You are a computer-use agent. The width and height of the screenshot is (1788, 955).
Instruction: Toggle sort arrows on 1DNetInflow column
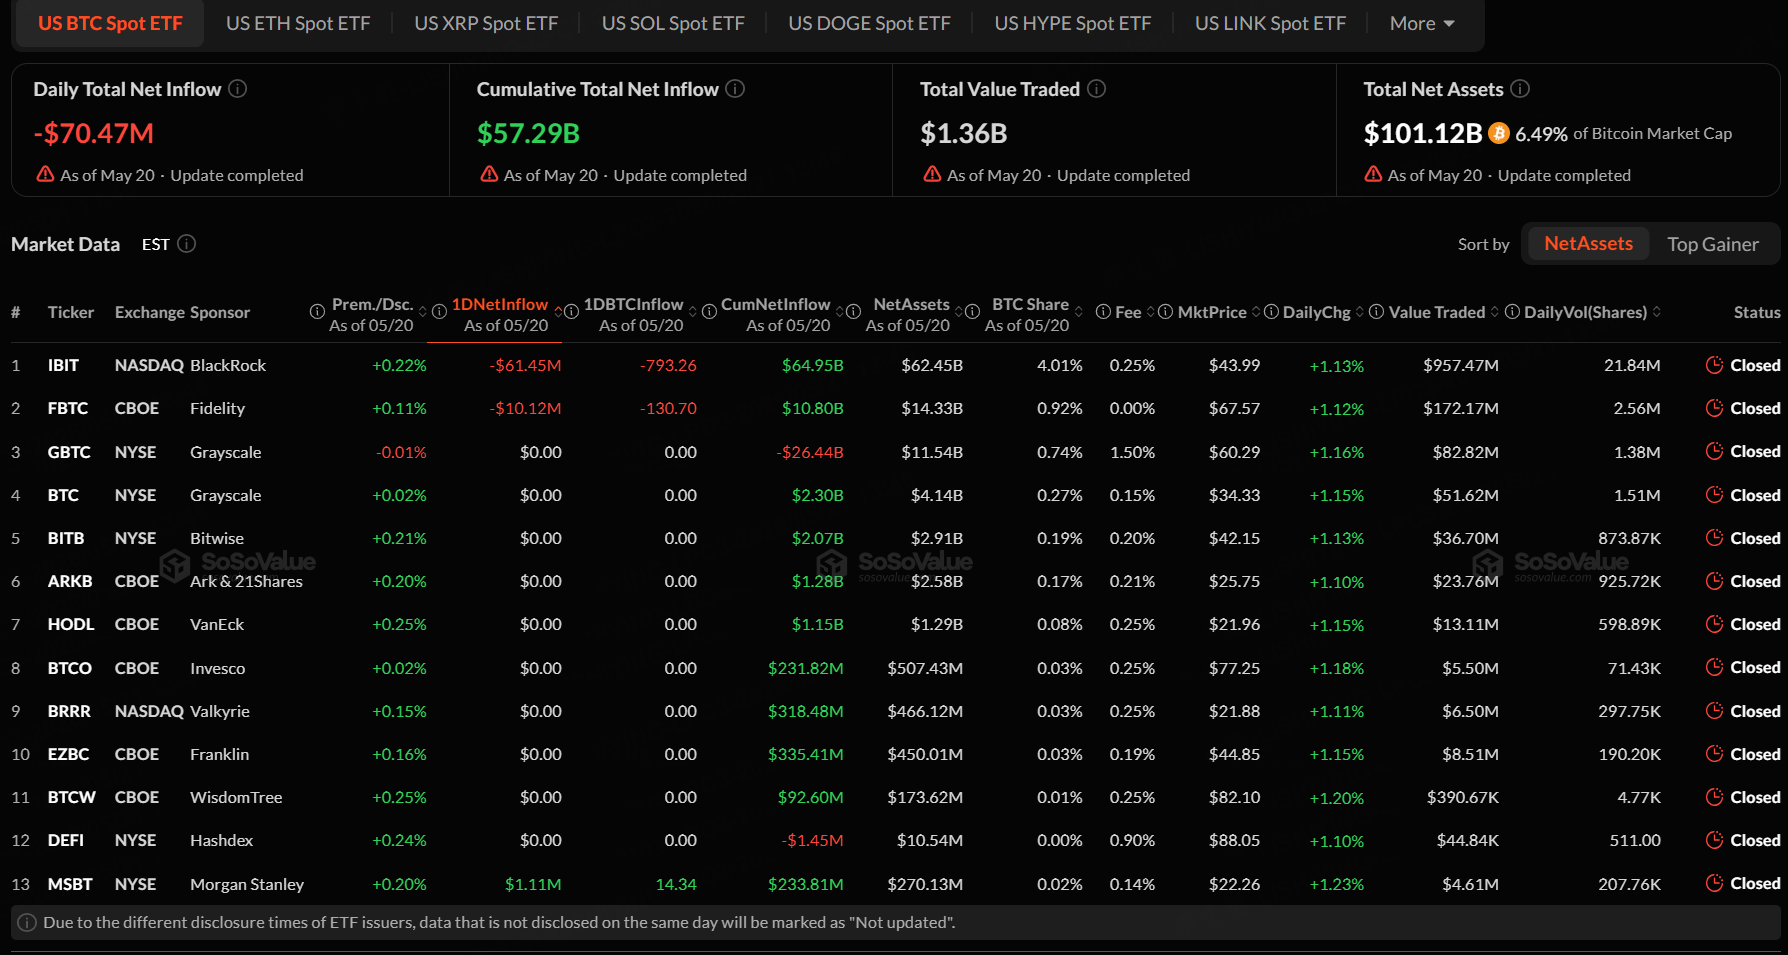click(558, 312)
